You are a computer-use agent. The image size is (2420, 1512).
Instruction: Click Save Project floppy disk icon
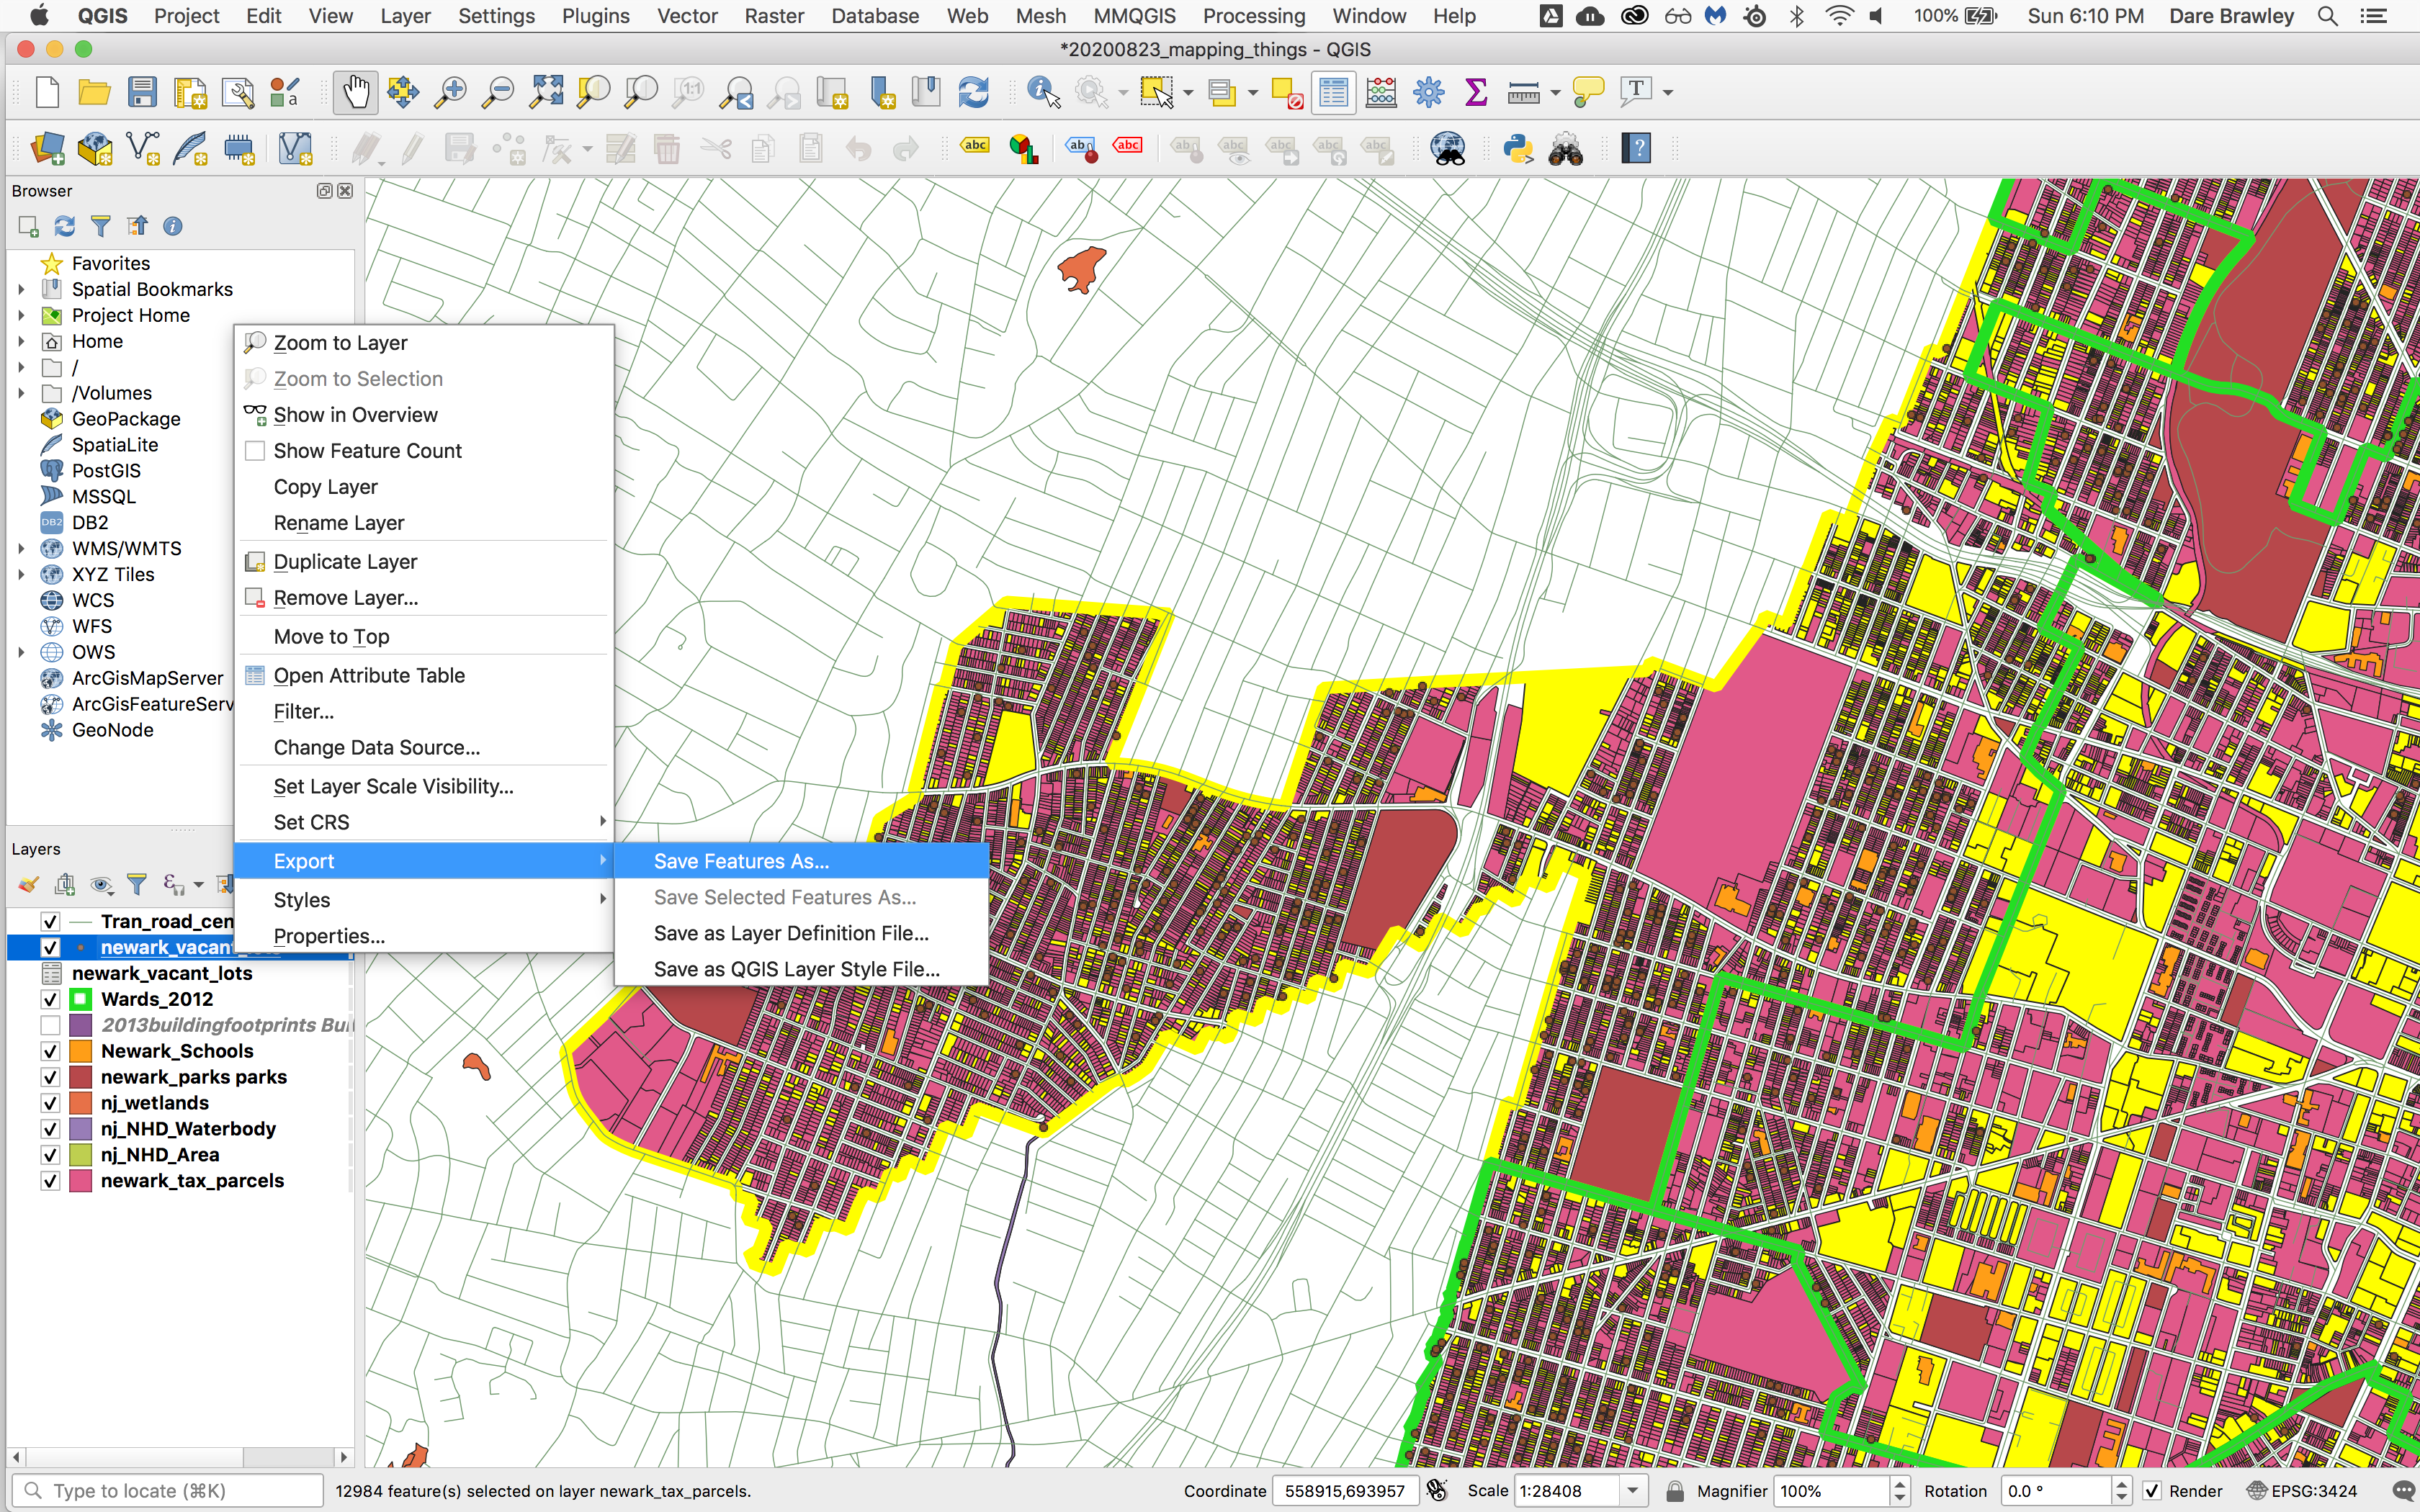[142, 93]
